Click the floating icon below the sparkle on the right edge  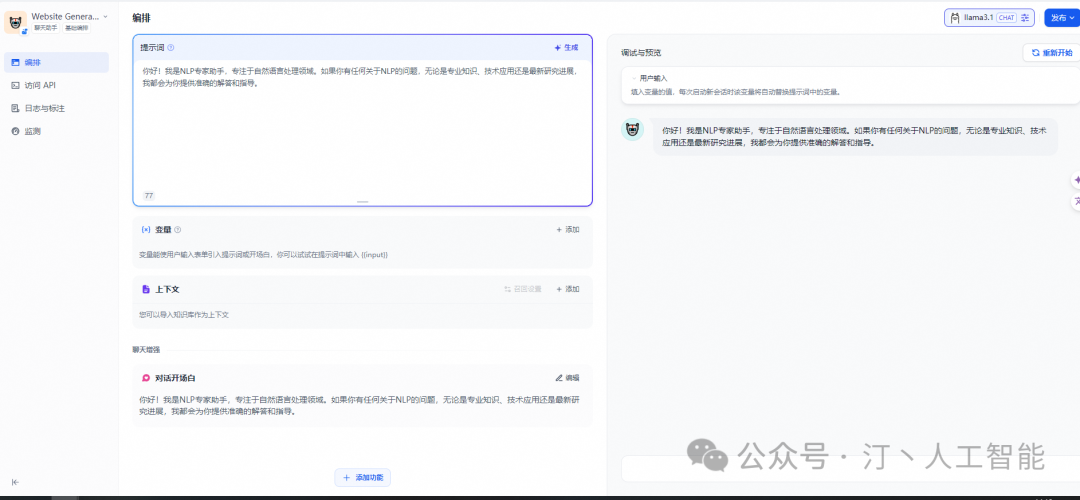click(x=1077, y=202)
